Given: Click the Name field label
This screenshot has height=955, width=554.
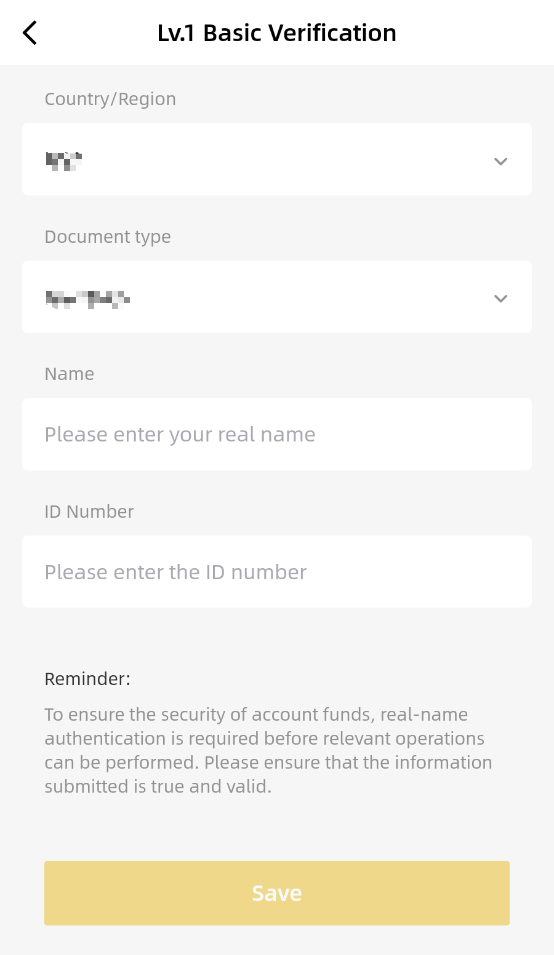Looking at the screenshot, I should 69,374.
